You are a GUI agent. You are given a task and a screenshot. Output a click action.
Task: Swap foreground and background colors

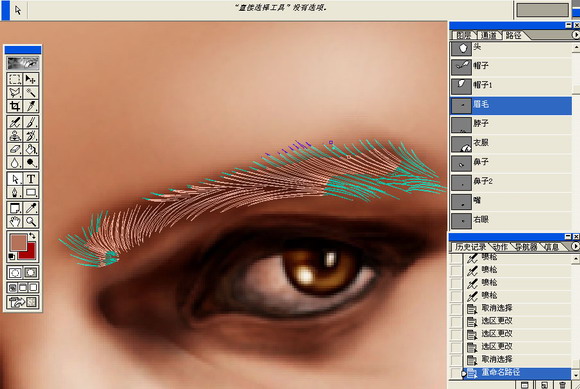(33, 236)
